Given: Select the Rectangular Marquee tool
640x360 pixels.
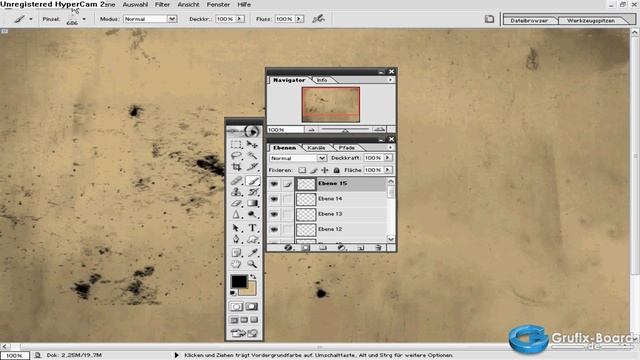Looking at the screenshot, I should coord(236,144).
